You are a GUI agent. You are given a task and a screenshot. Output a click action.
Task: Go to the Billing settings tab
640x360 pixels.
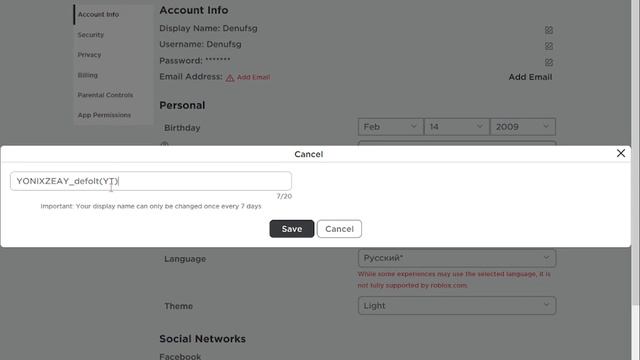88,75
